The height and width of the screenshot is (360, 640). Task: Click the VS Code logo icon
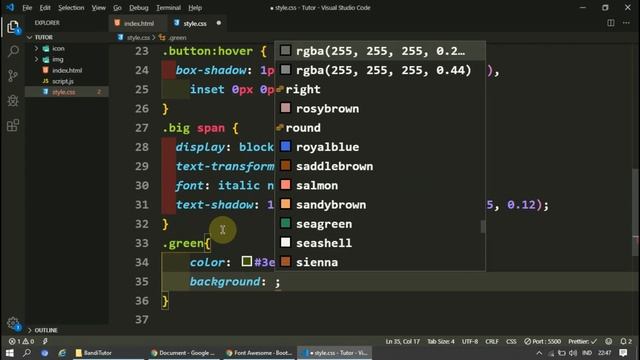pyautogui.click(x=10, y=7)
